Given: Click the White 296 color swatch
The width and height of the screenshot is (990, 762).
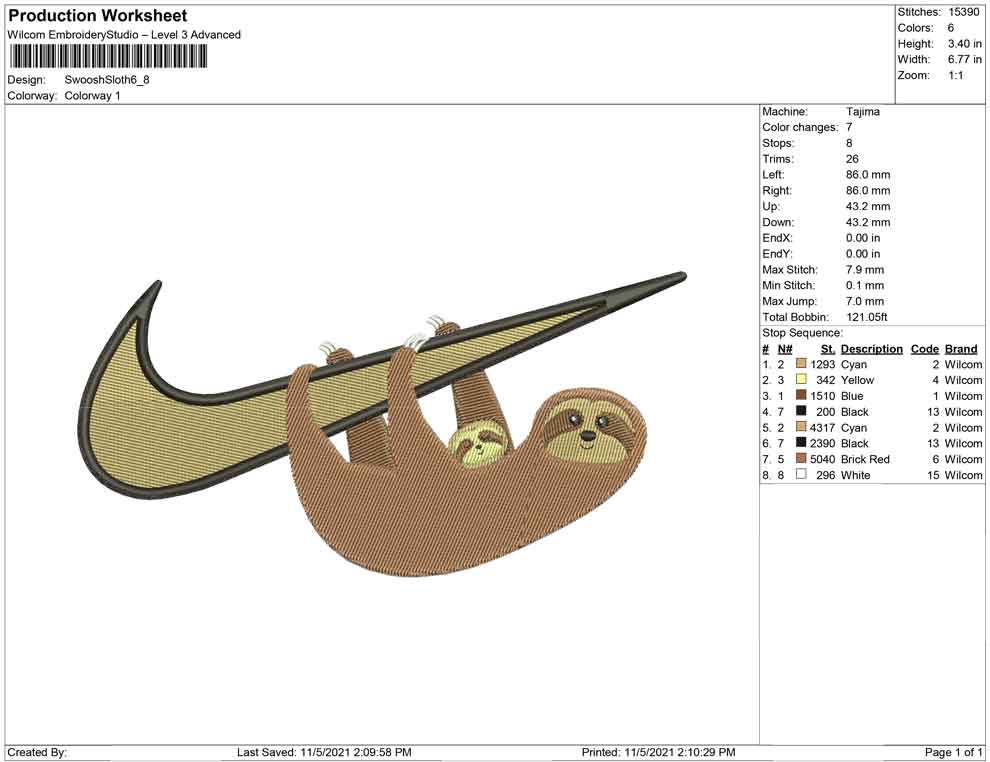Looking at the screenshot, I should click(801, 474).
